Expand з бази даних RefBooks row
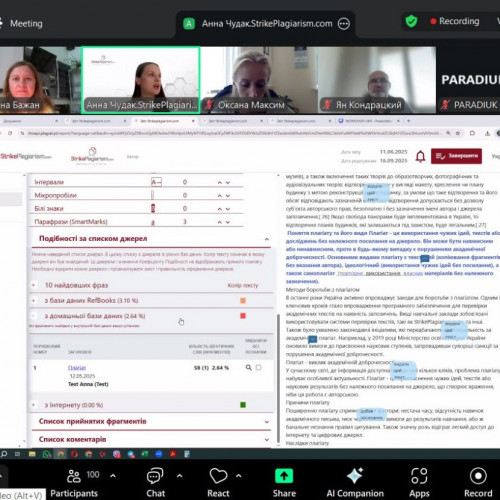This screenshot has width=500, height=500. tap(34, 301)
